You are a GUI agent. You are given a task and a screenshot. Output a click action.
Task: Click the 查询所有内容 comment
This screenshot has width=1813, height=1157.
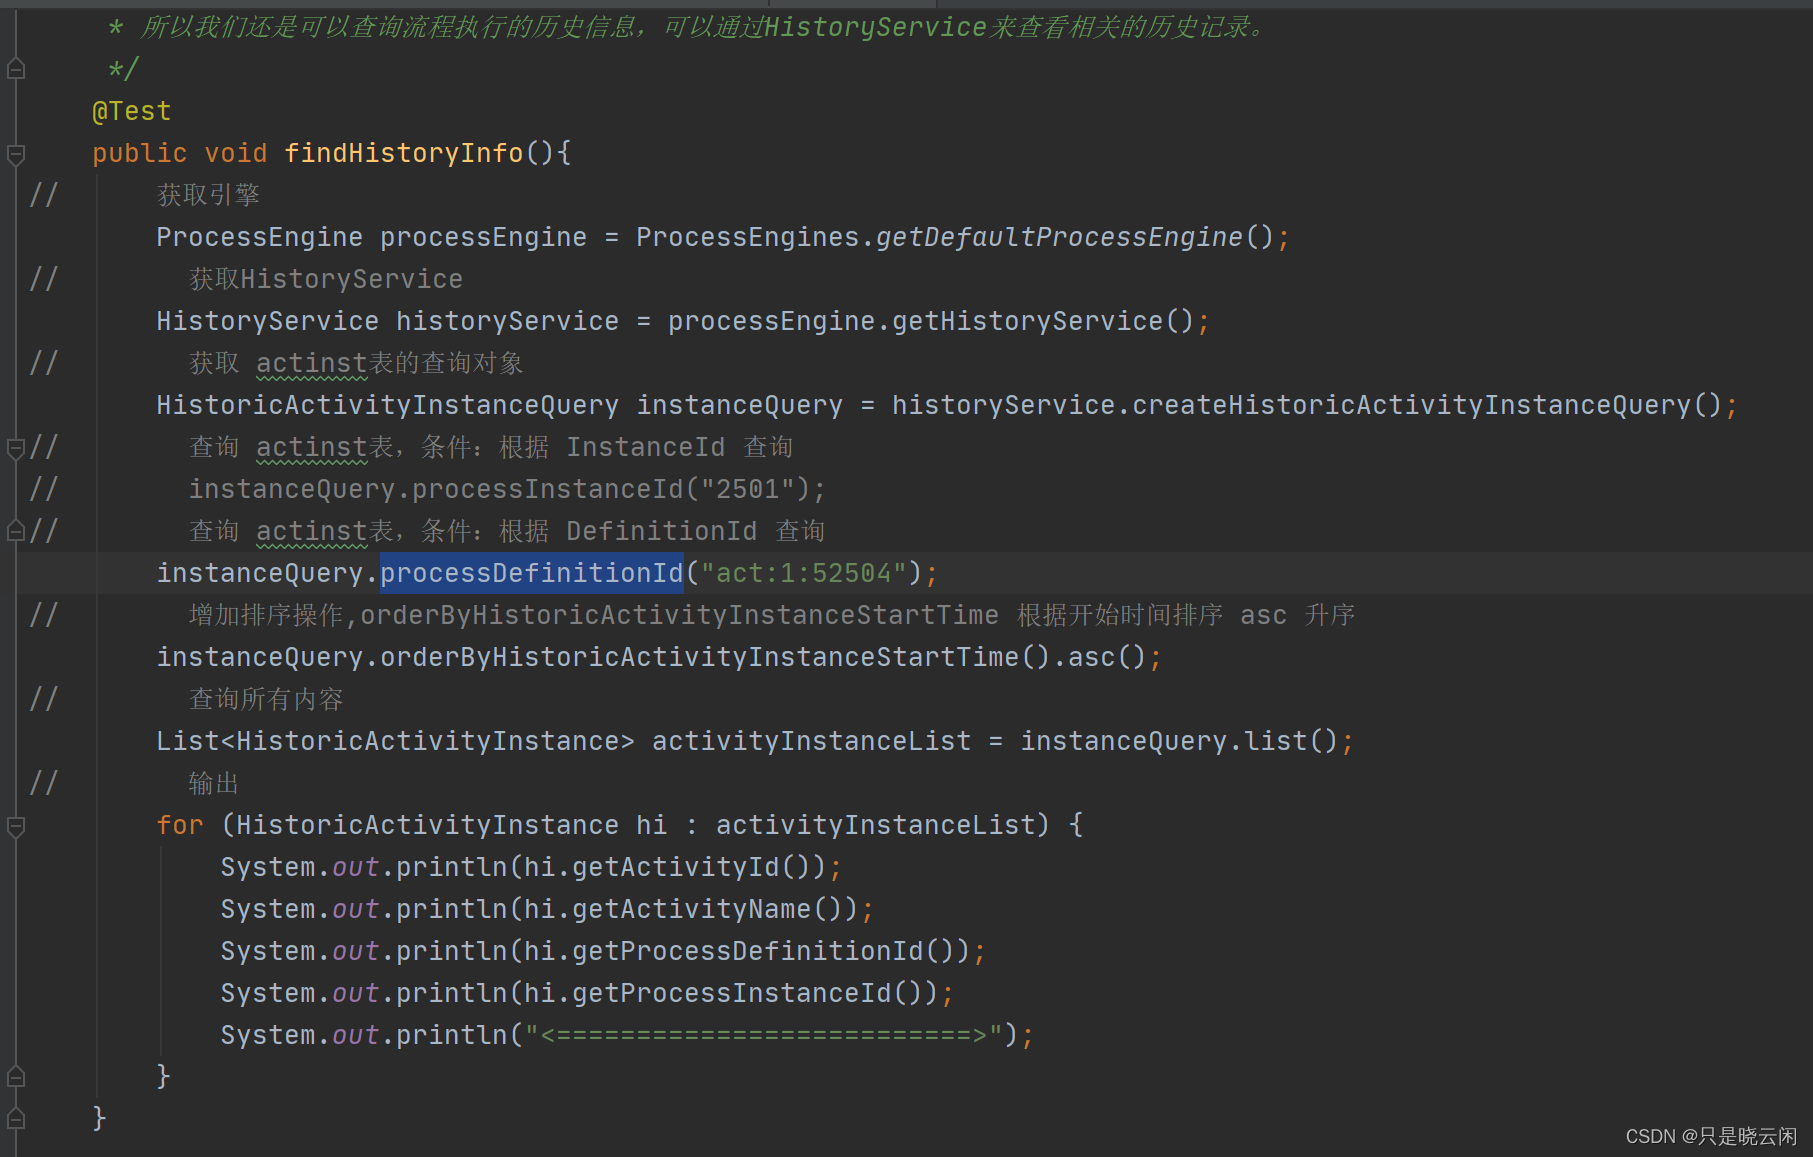click(266, 699)
